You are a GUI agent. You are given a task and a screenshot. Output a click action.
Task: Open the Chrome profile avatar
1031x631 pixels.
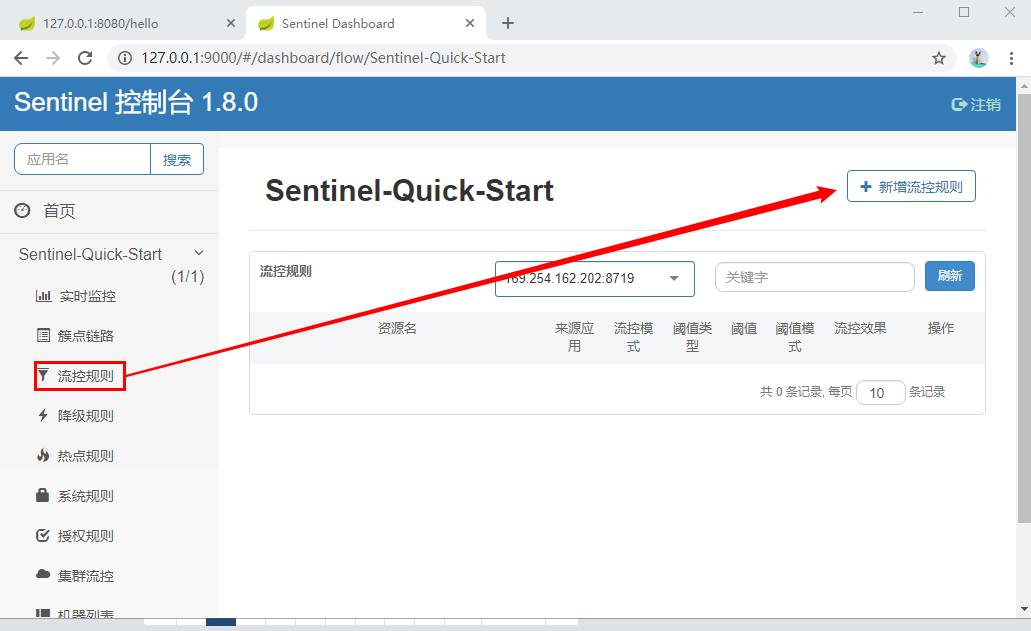(978, 58)
